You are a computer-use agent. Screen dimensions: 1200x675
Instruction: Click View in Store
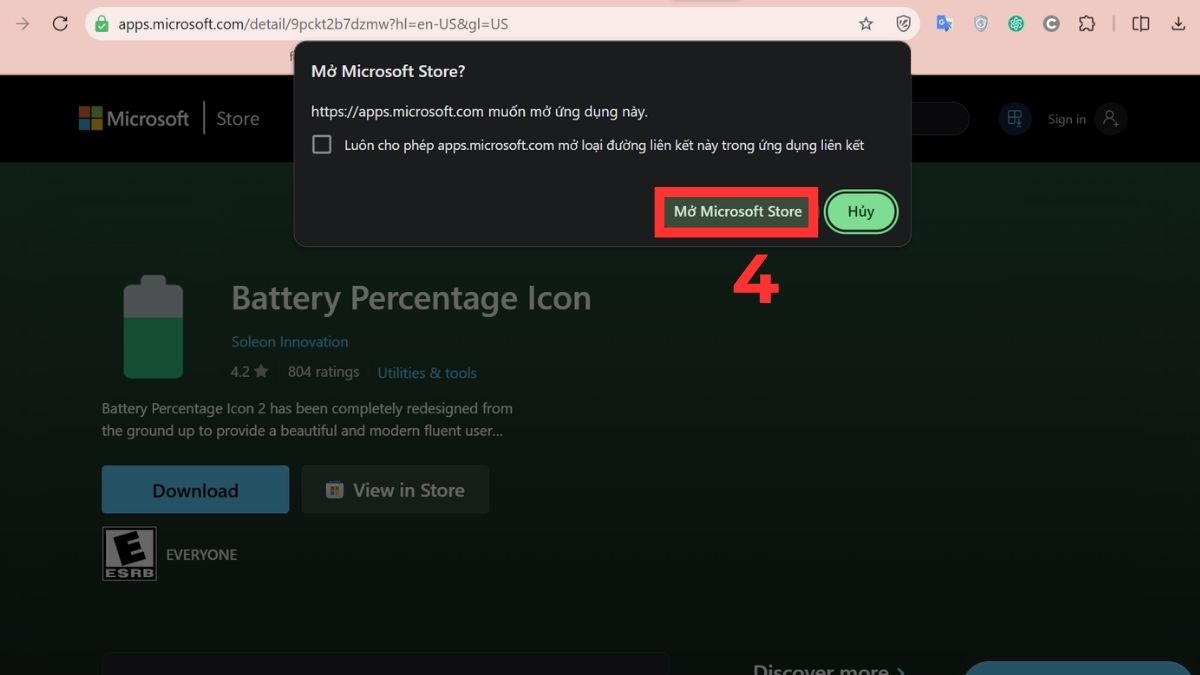395,489
